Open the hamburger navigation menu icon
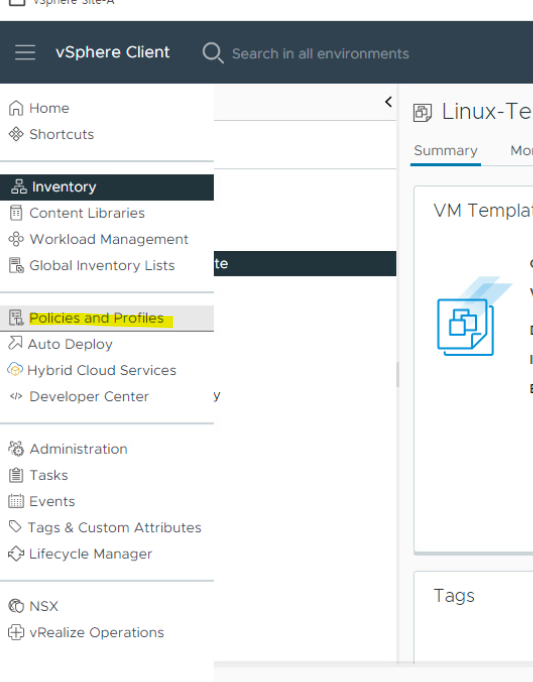The width and height of the screenshot is (533, 682). click(x=25, y=53)
